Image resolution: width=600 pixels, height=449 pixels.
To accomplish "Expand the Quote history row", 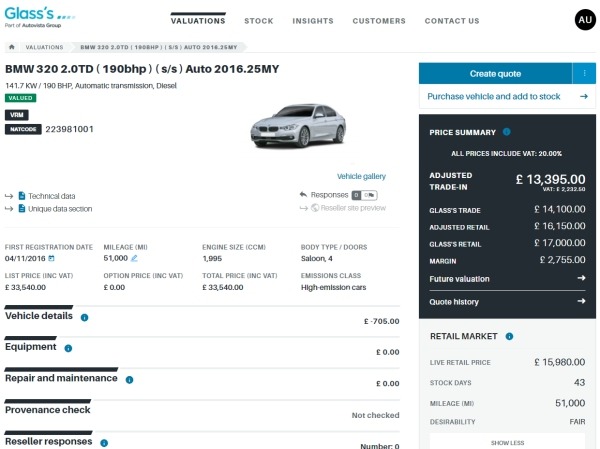I will tap(507, 302).
